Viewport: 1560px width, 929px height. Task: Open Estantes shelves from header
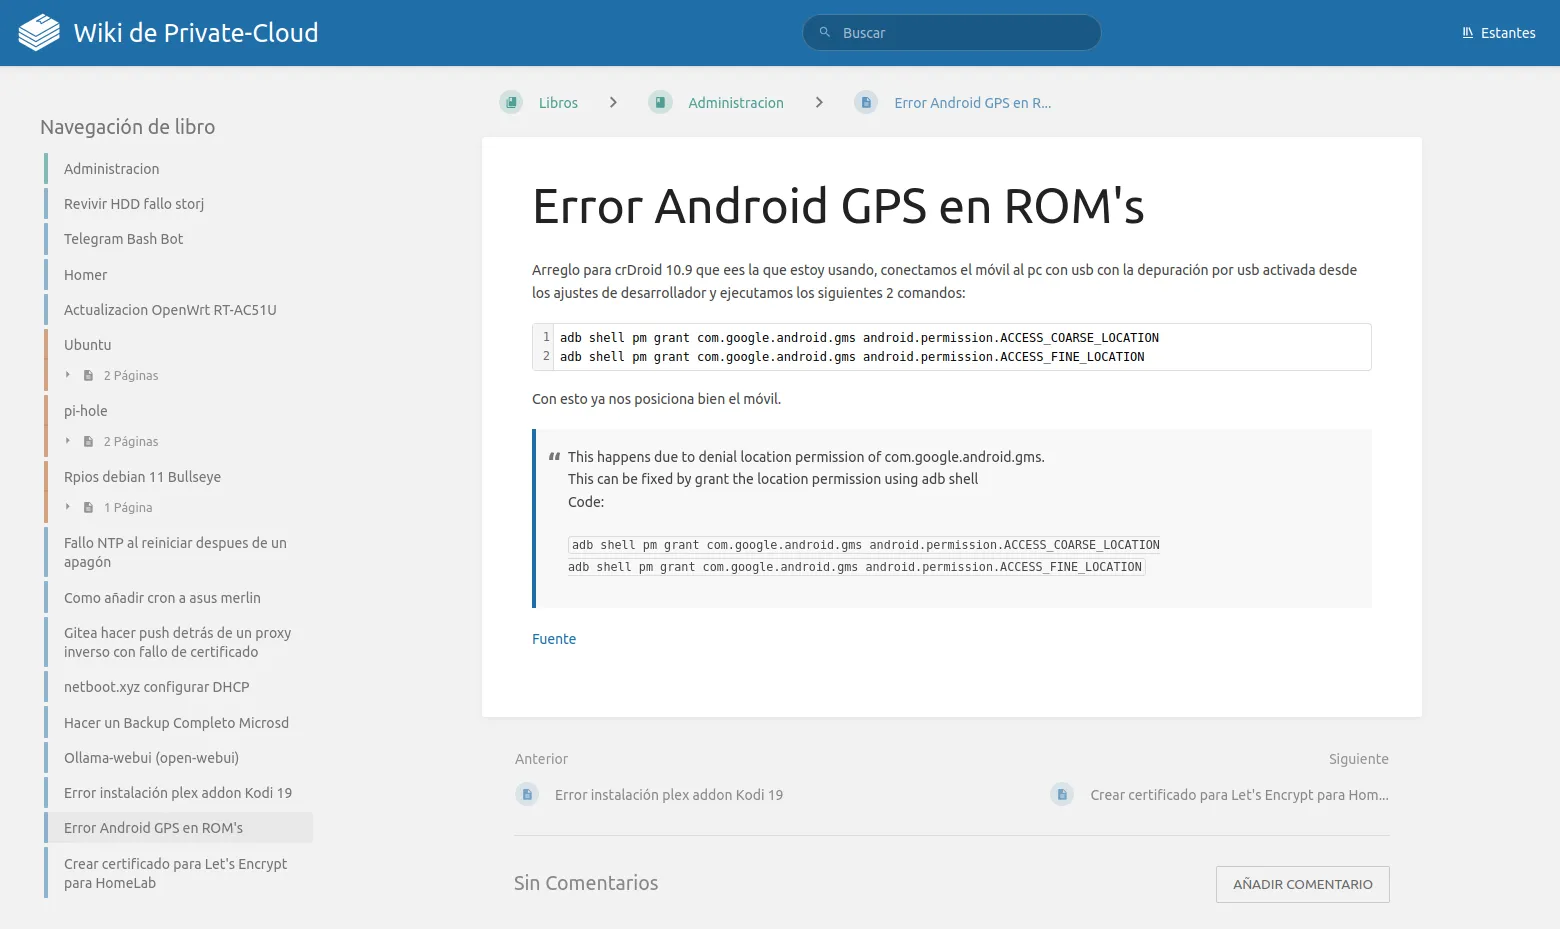(x=1498, y=33)
